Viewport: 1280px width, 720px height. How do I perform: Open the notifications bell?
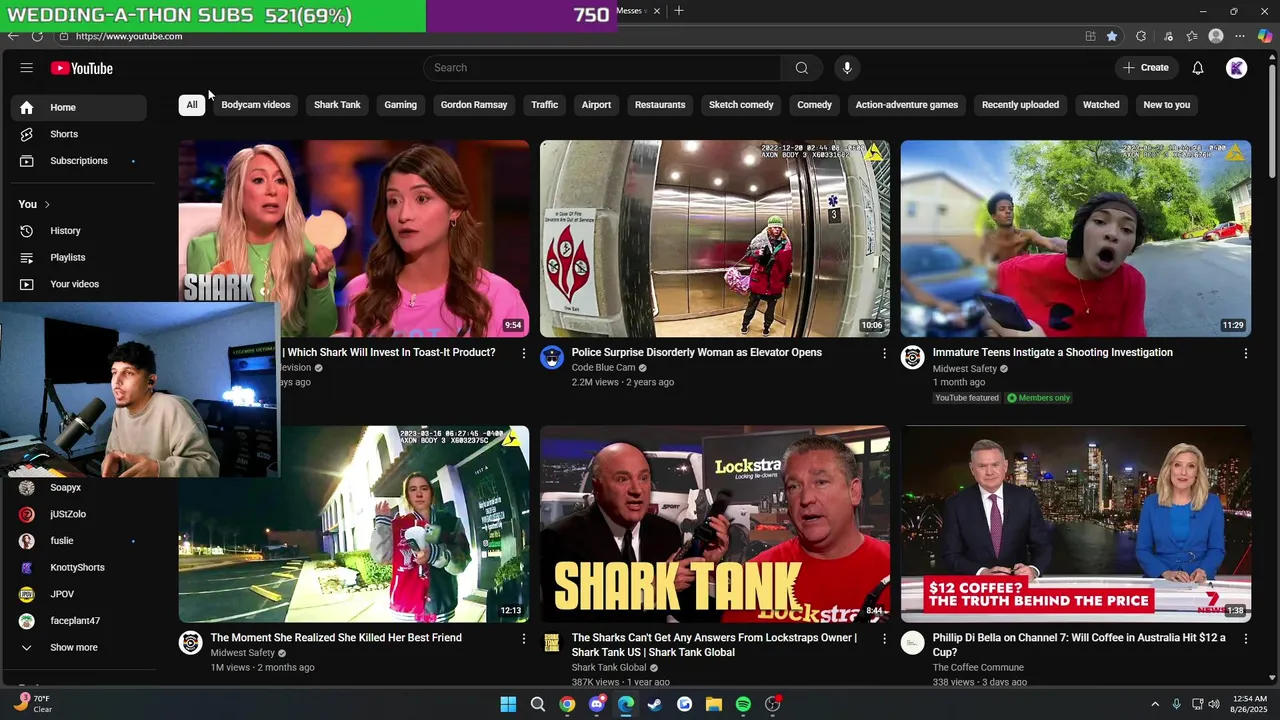tap(1198, 68)
